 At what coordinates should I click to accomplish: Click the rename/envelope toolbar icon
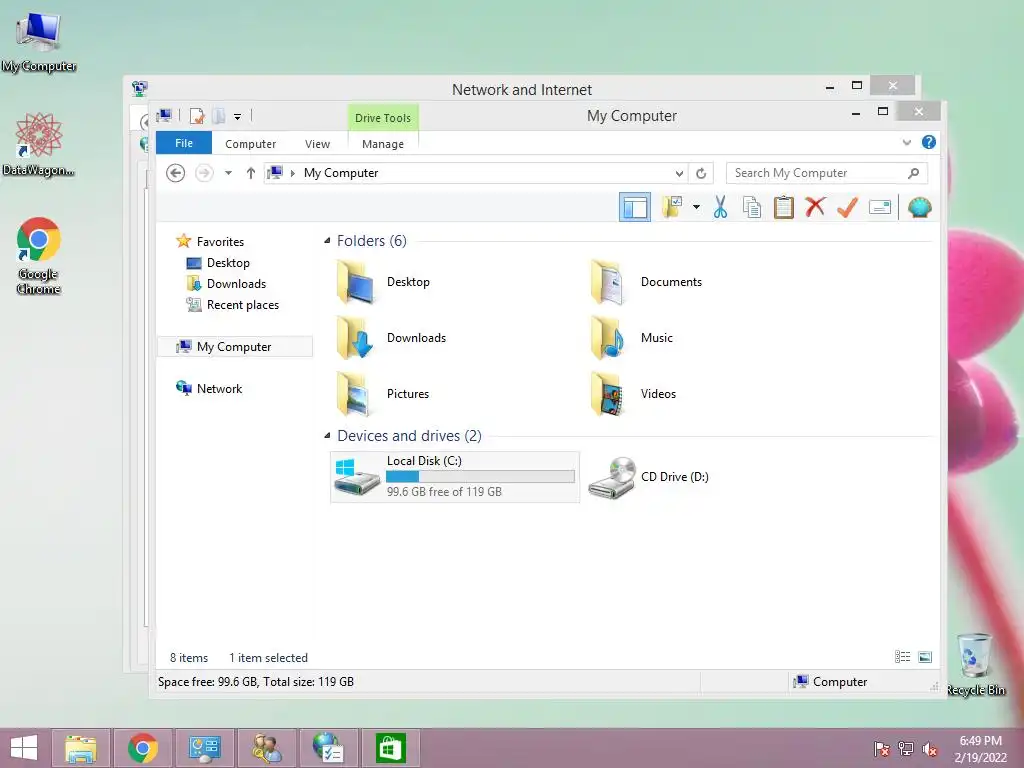(x=880, y=208)
